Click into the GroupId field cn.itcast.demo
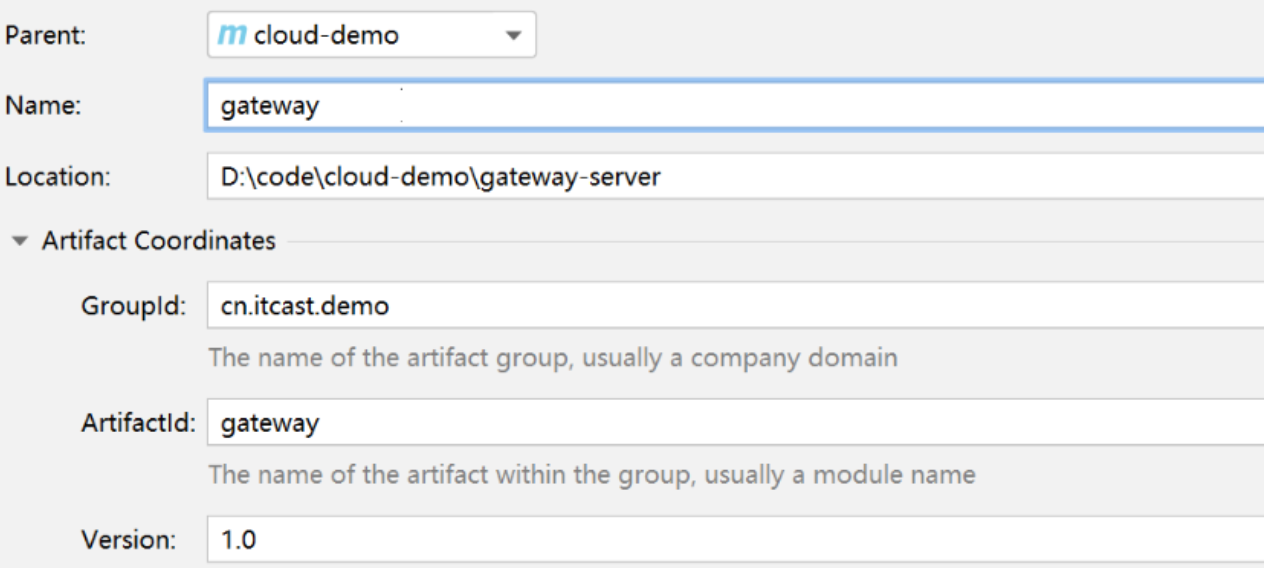Screen dimensions: 1264x568 point(700,306)
